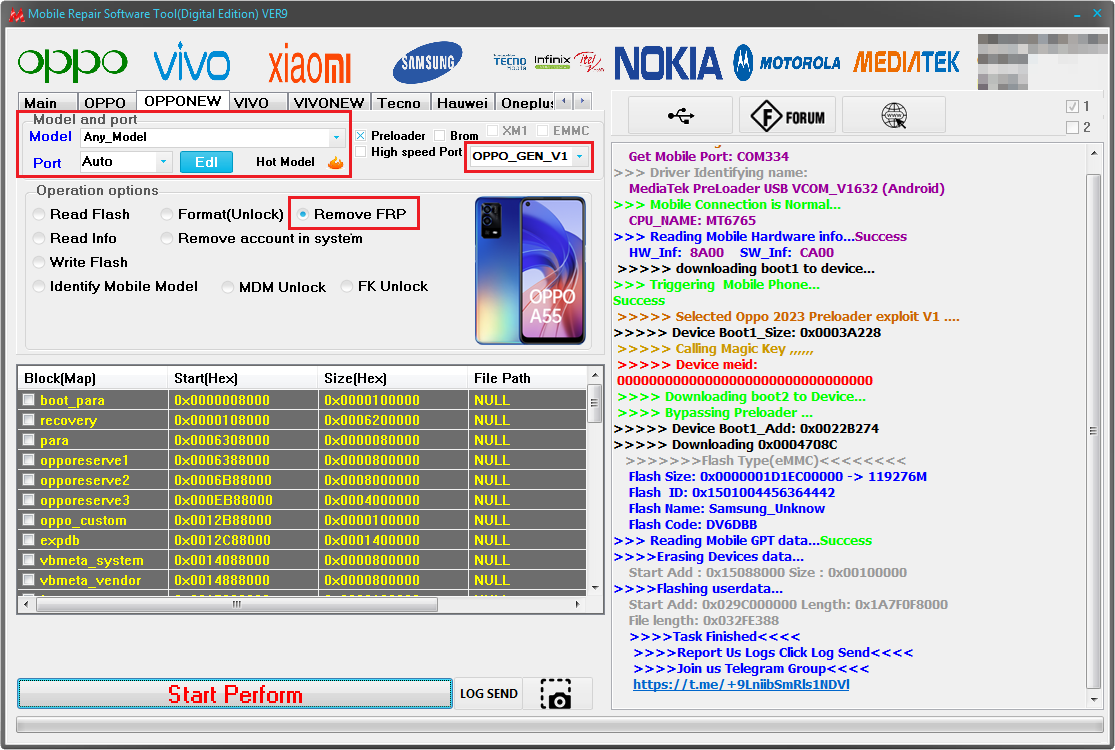Select the Format(Unlock) radio option
The height and width of the screenshot is (750, 1115).
(x=167, y=214)
